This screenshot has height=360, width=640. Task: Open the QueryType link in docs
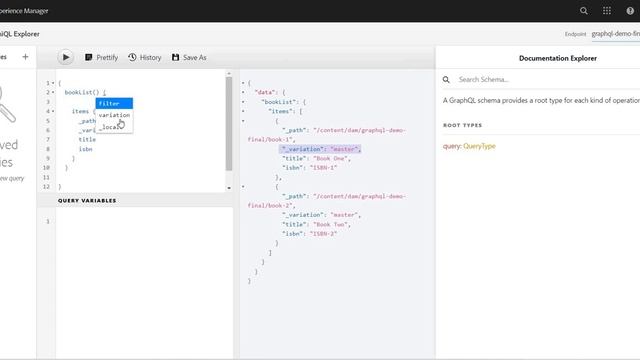point(479,146)
